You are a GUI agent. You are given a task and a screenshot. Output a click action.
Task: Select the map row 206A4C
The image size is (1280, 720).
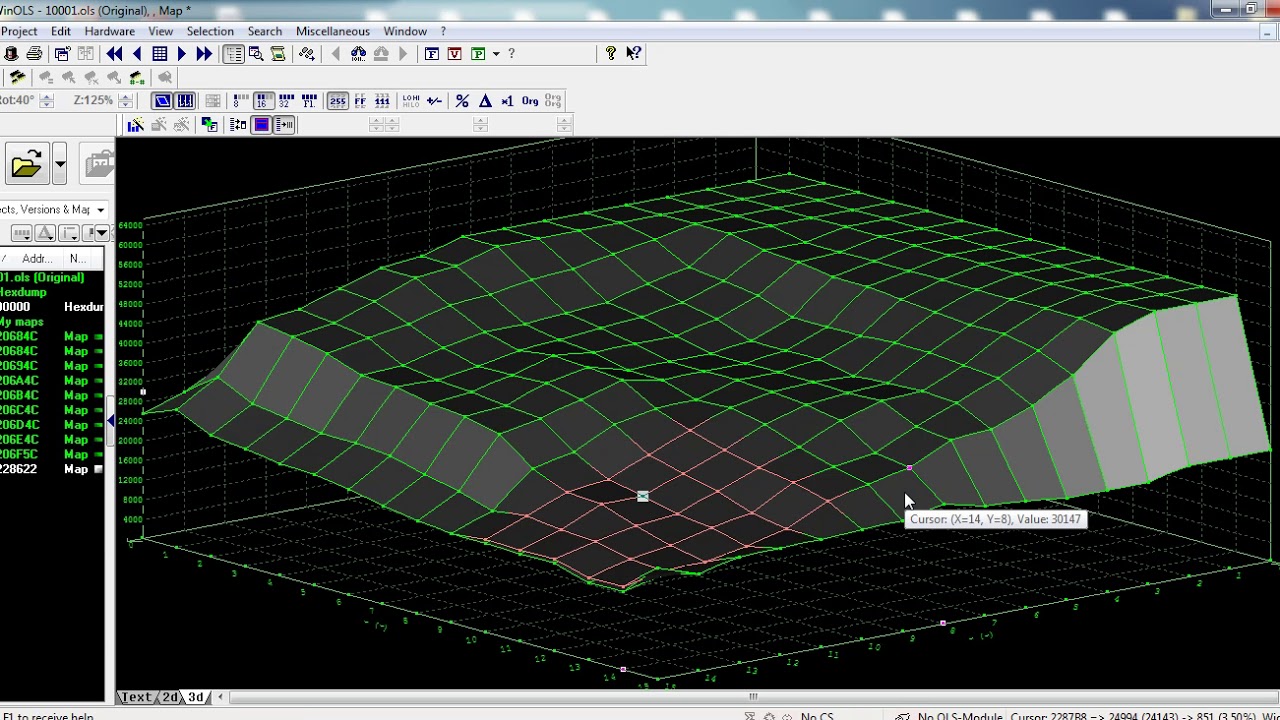click(53, 381)
